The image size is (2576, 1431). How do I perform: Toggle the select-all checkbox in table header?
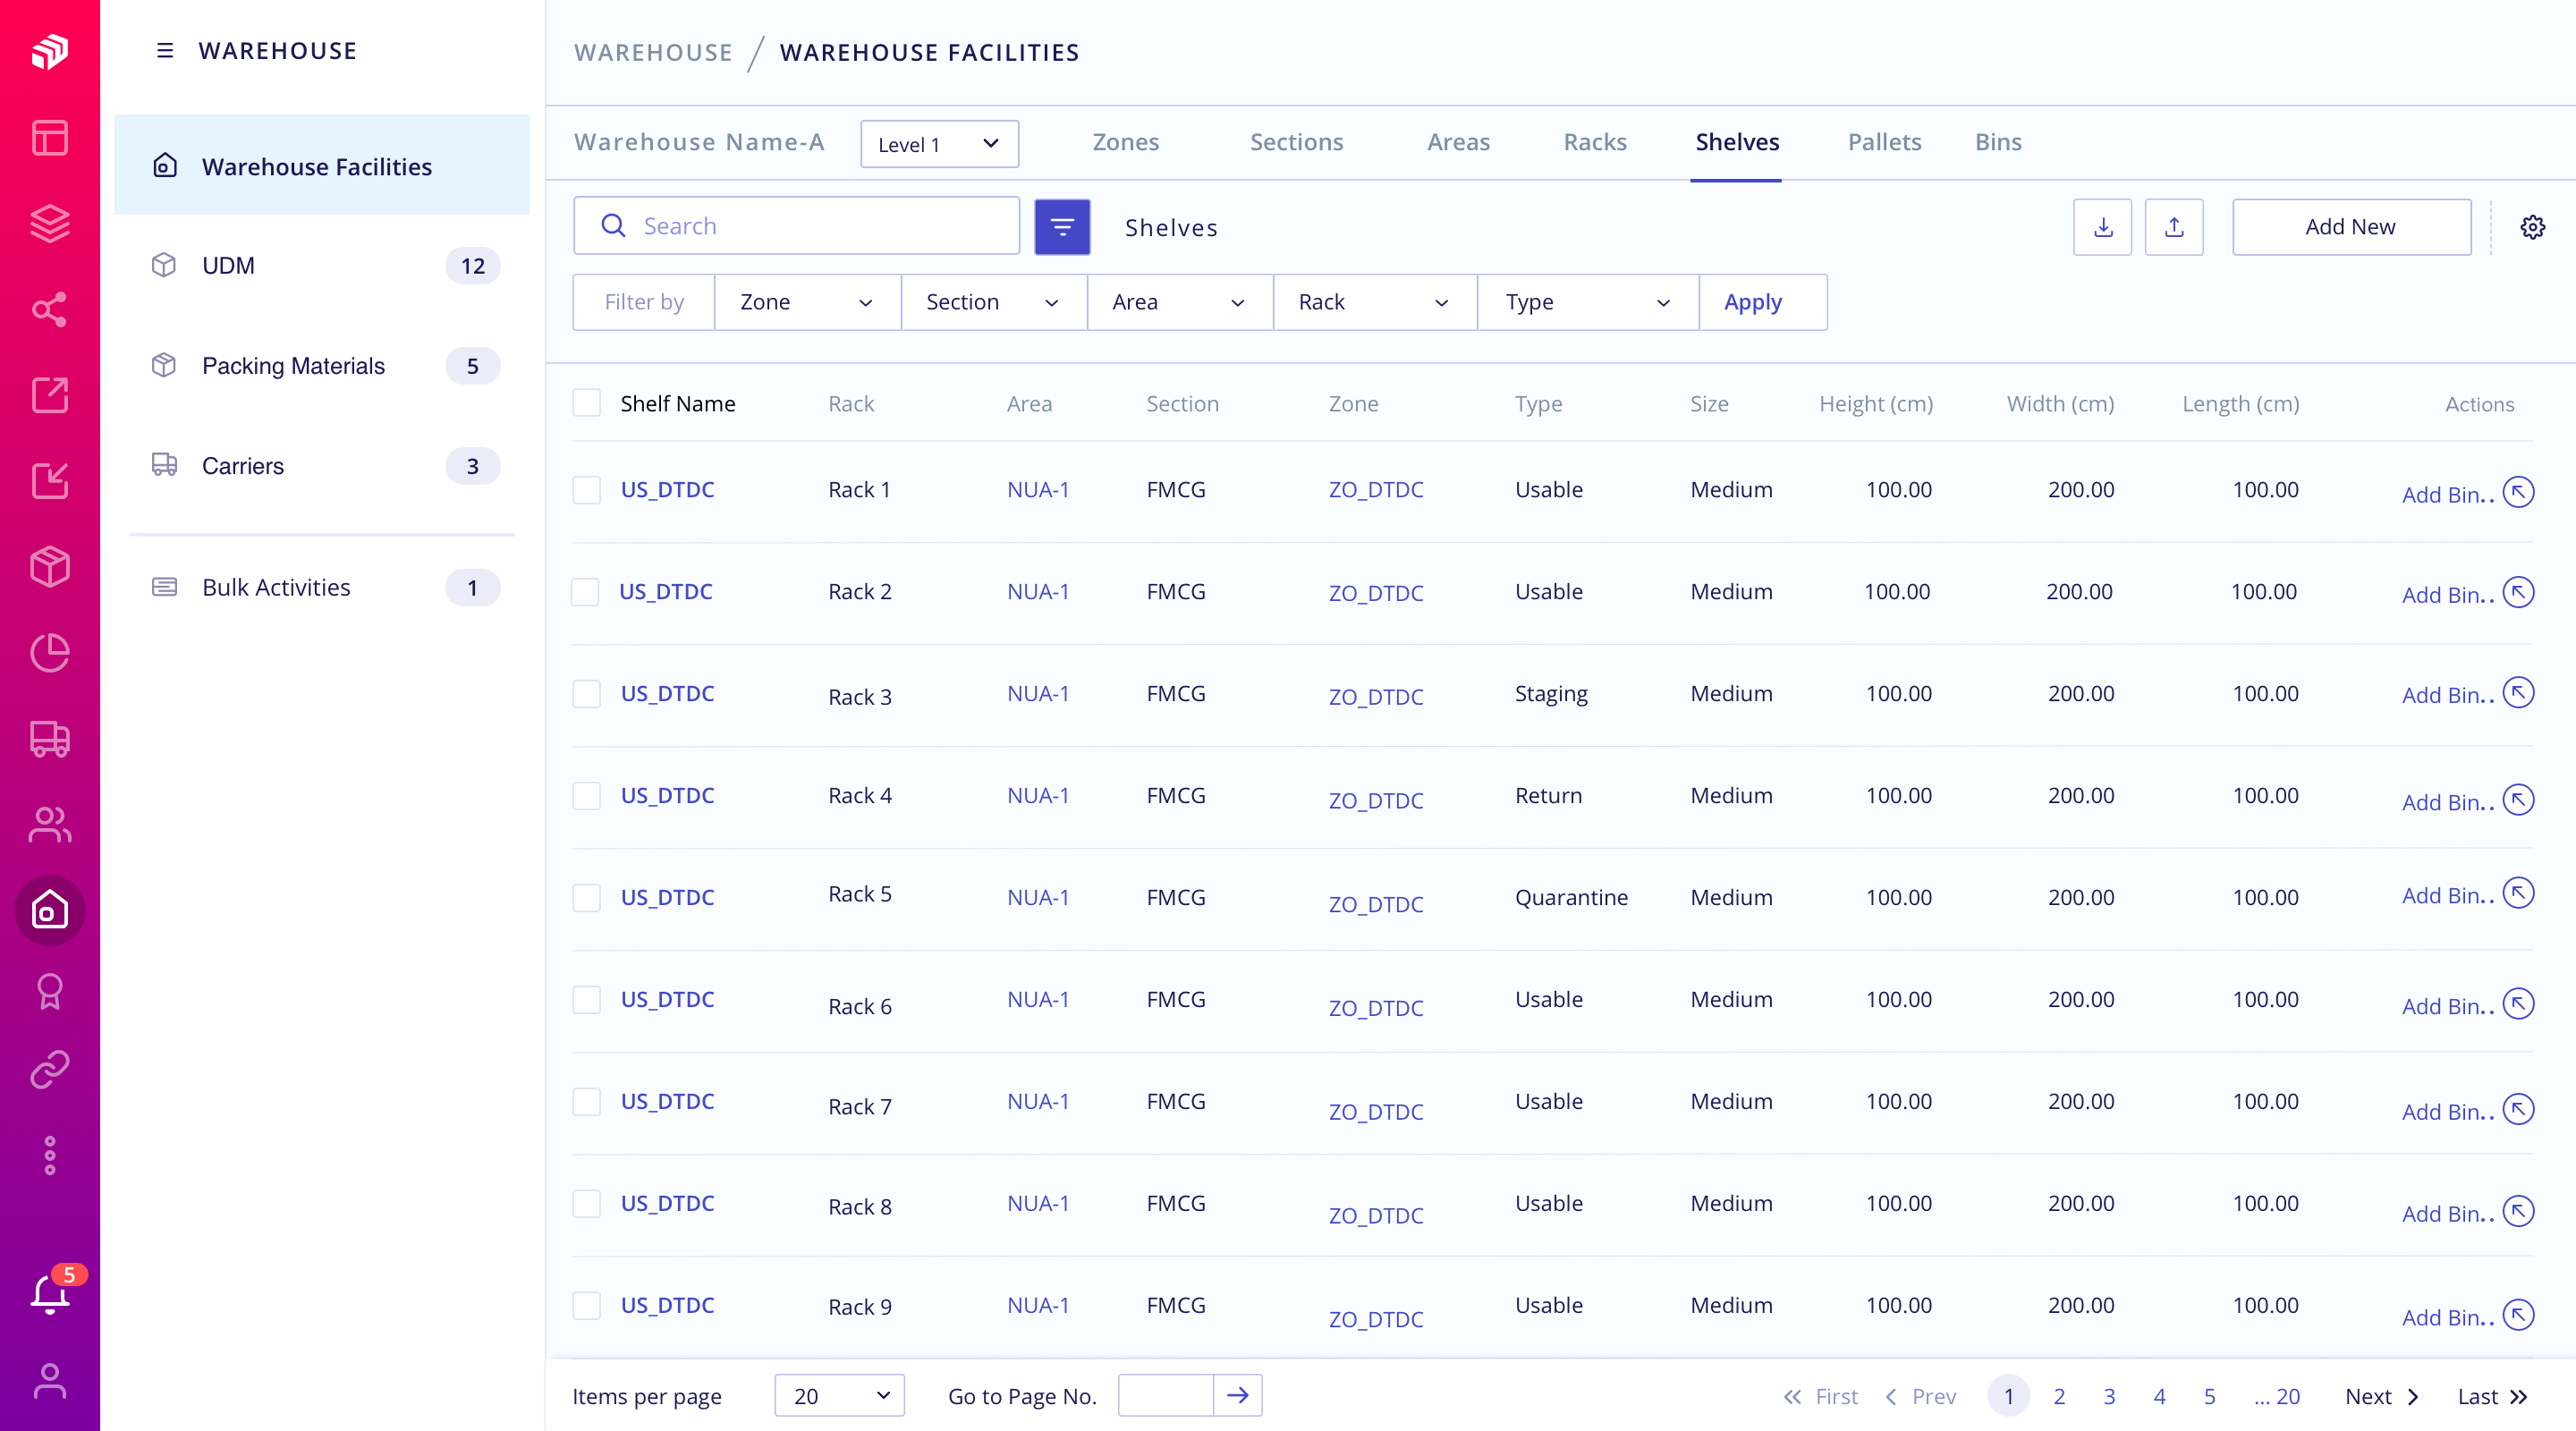[x=587, y=403]
